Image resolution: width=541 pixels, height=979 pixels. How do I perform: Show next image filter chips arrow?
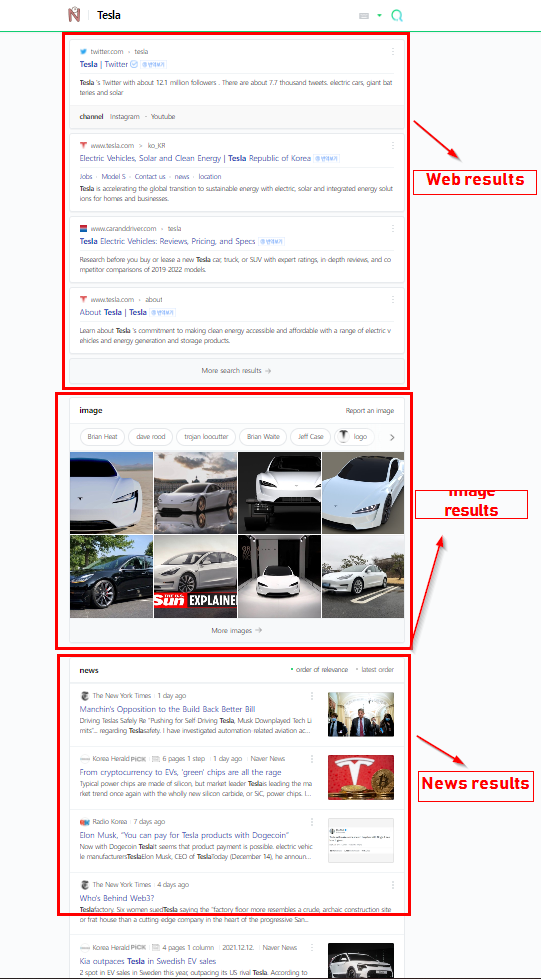(392, 437)
